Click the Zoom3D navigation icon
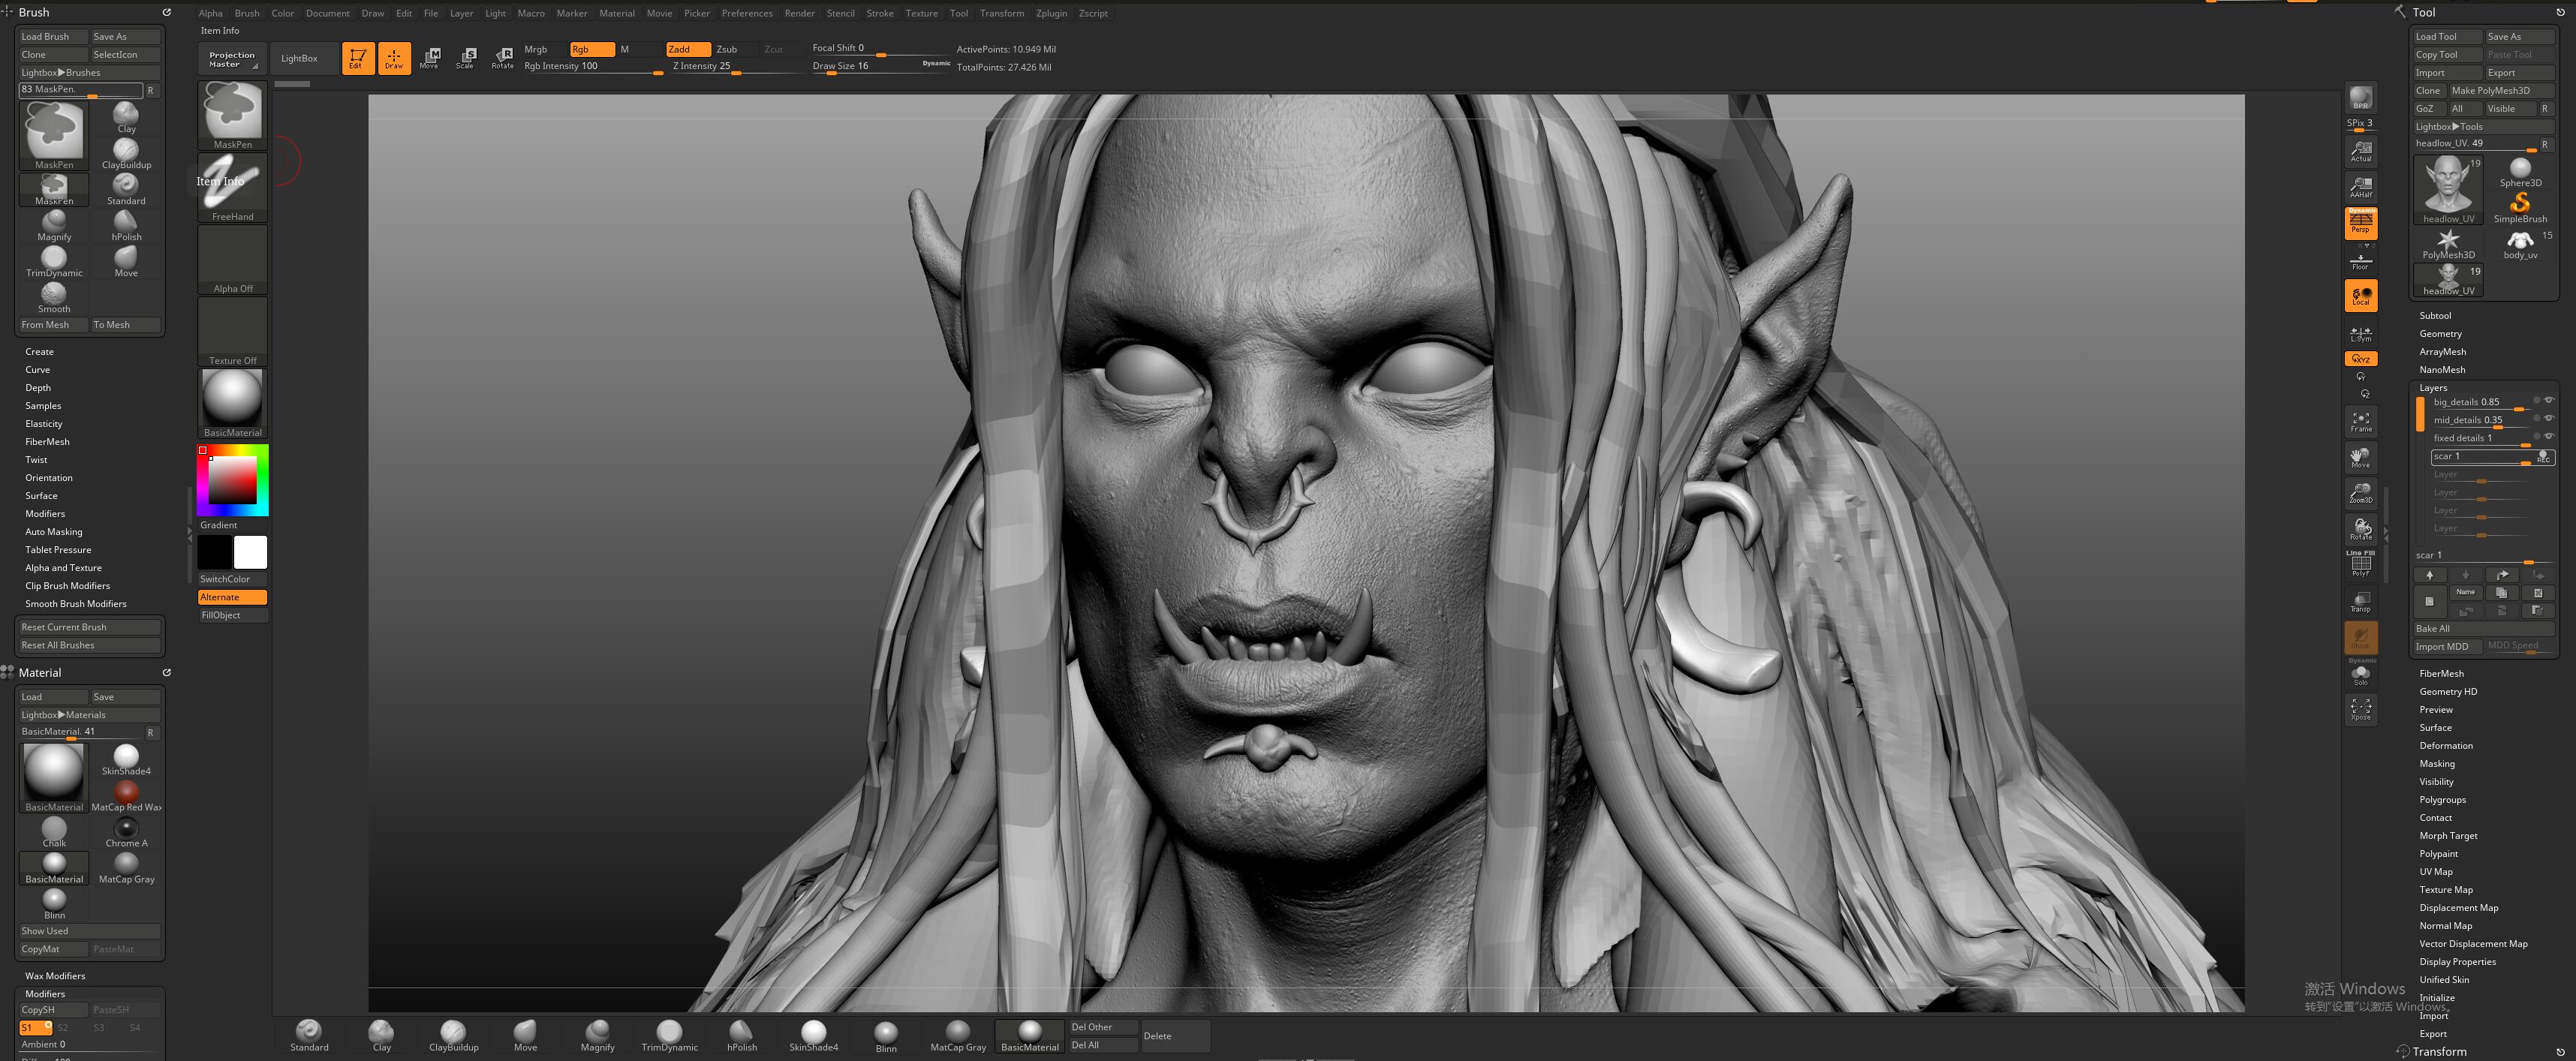The height and width of the screenshot is (1061, 2576). point(2360,493)
